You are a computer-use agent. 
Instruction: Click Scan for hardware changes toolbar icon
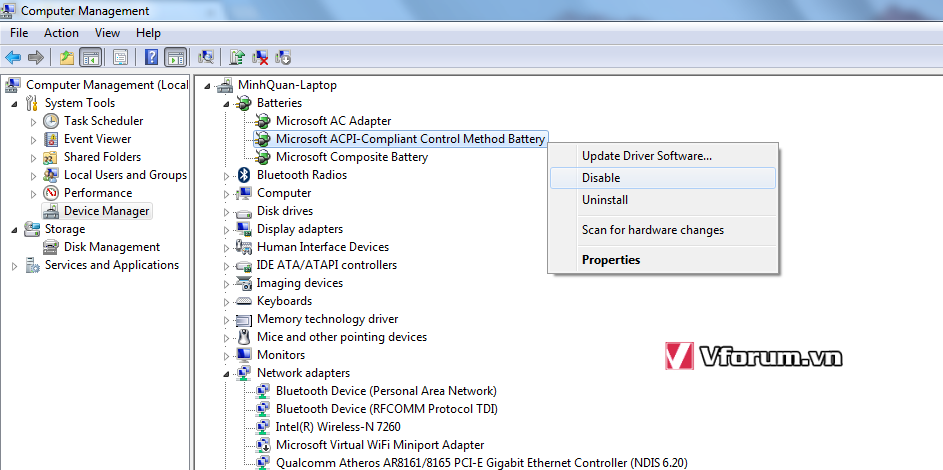(x=206, y=58)
